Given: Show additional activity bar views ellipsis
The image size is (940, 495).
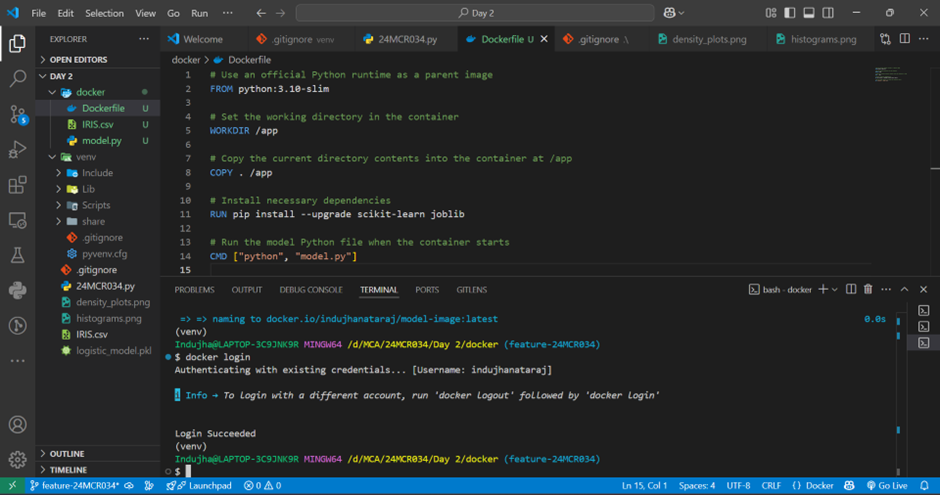Looking at the screenshot, I should click(x=17, y=361).
